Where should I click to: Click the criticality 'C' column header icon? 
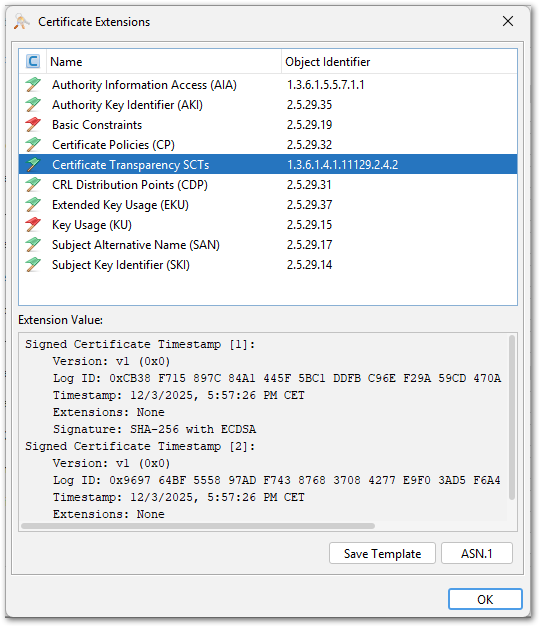33,62
